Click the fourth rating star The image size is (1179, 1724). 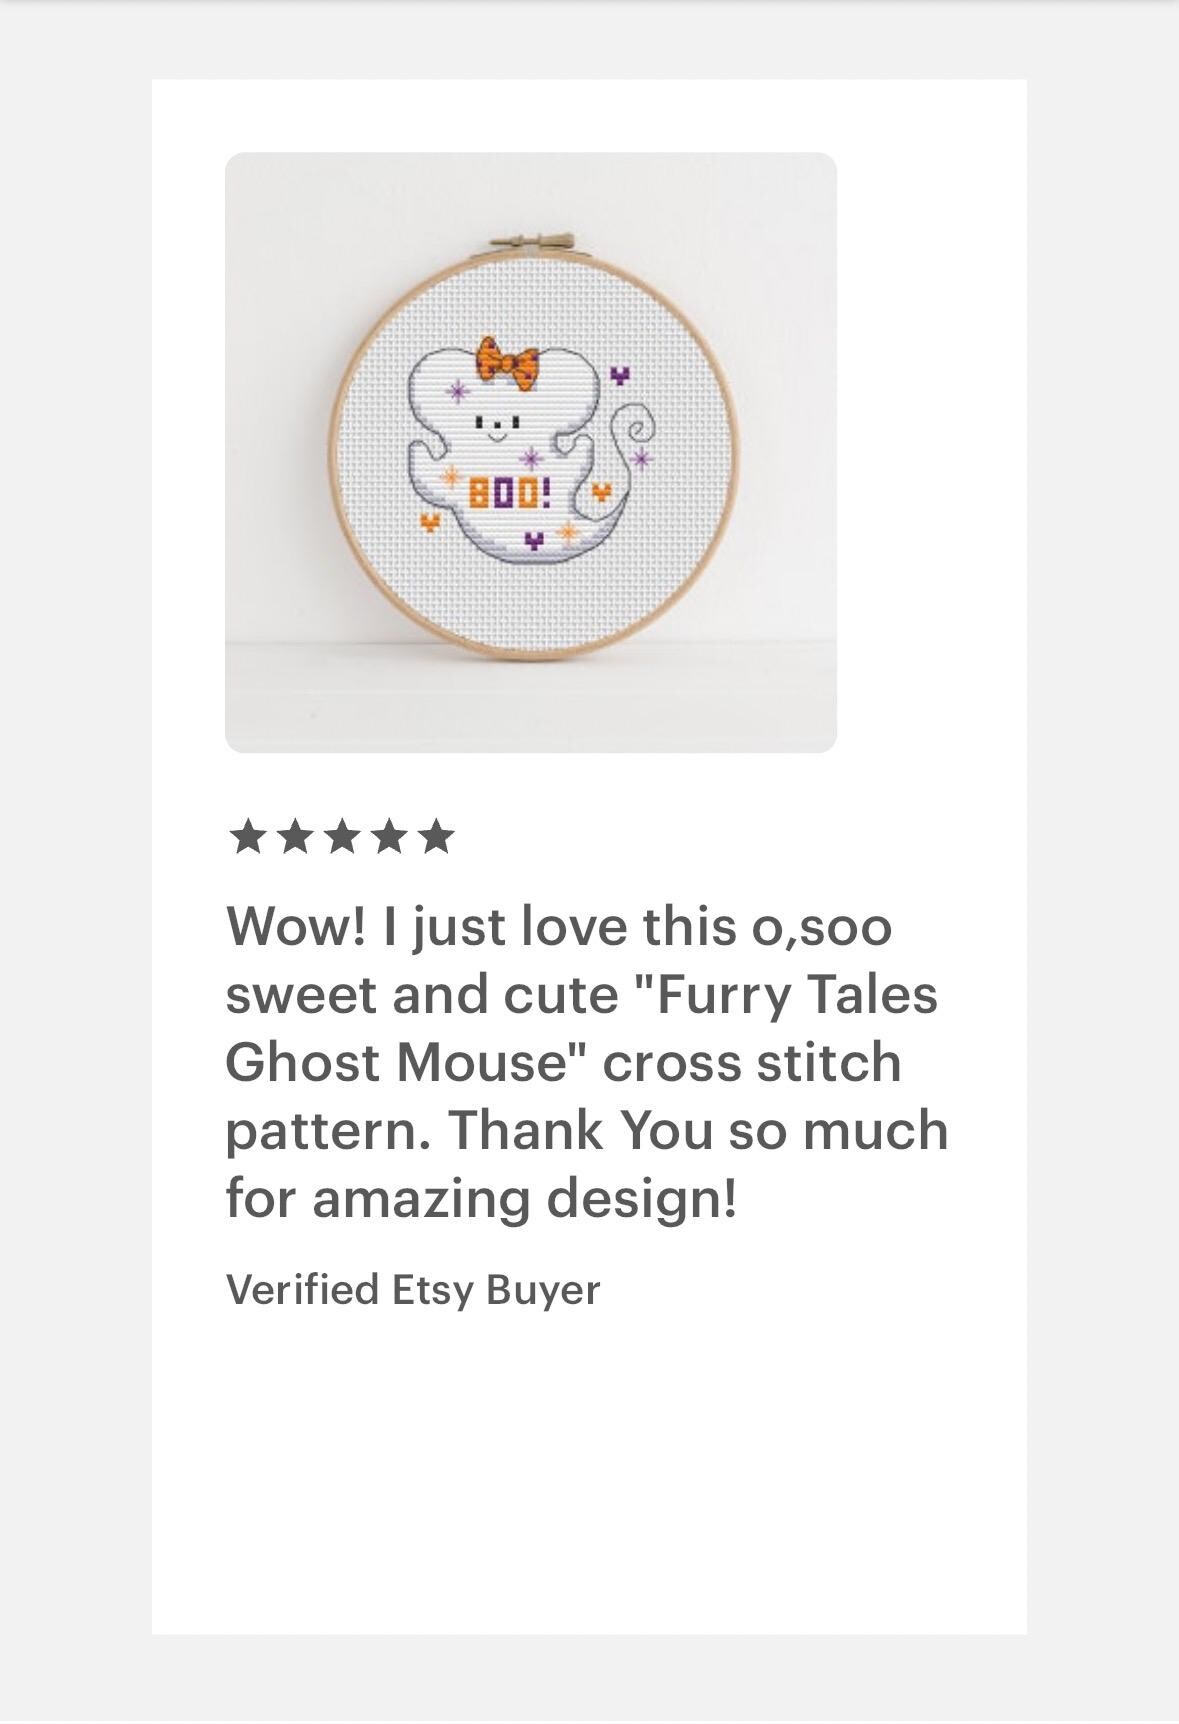click(389, 836)
